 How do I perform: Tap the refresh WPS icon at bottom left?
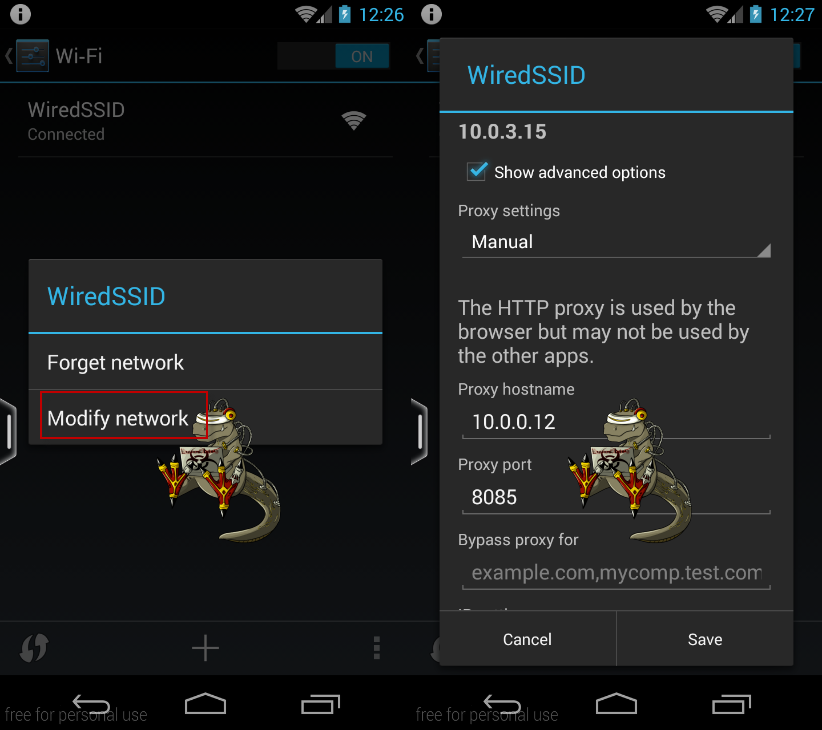(34, 648)
